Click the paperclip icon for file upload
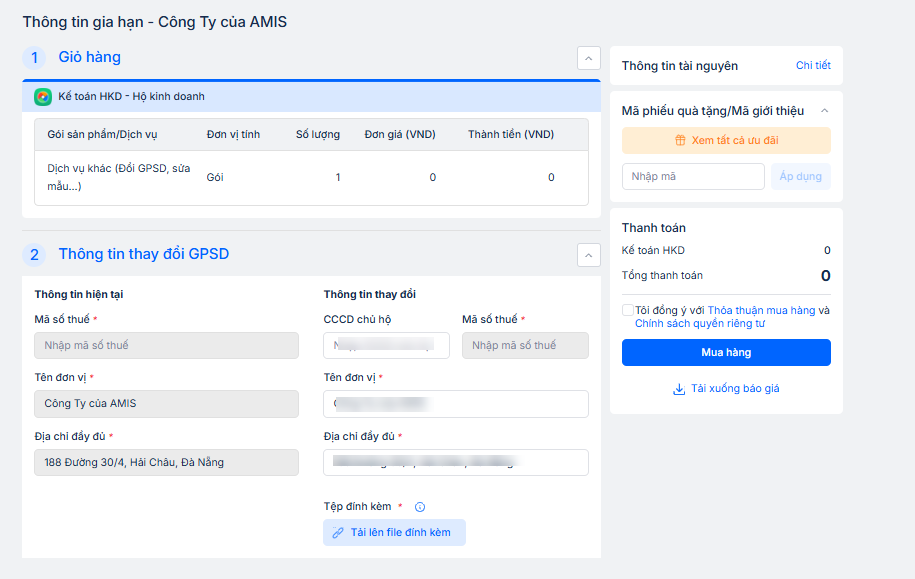Screen dimensions: 915x579 click(338, 533)
